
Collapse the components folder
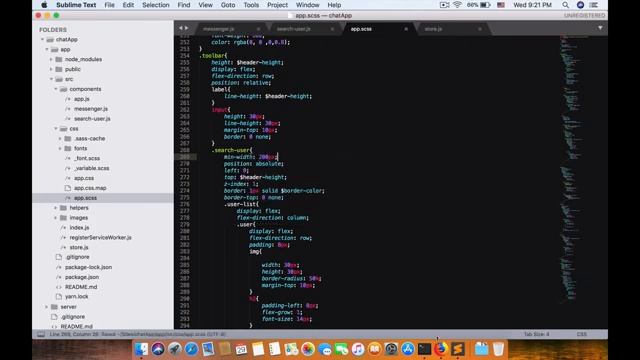56,89
